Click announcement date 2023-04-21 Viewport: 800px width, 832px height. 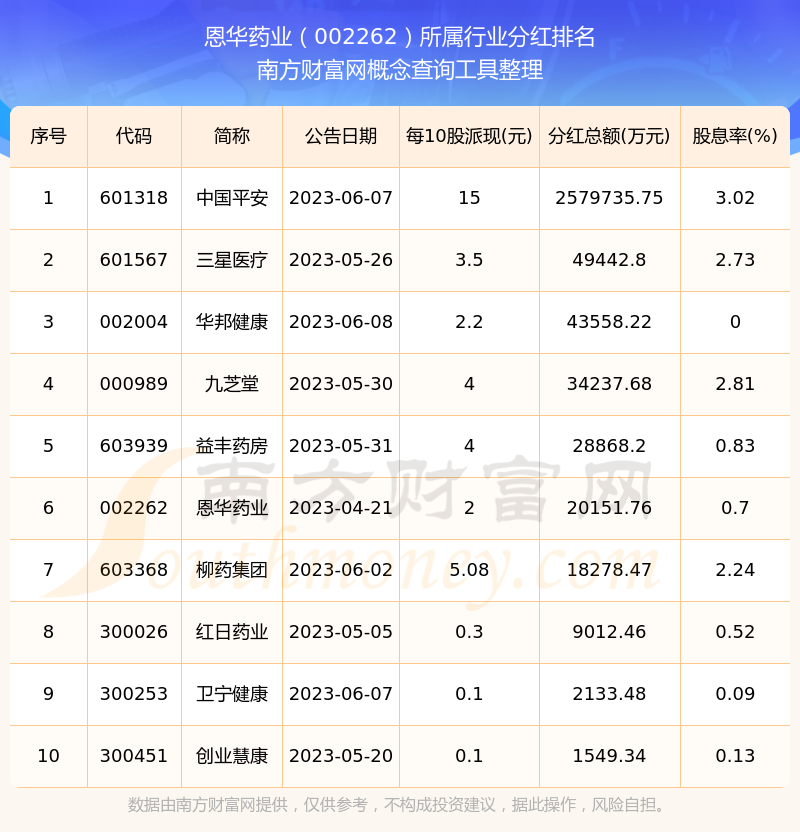click(341, 508)
